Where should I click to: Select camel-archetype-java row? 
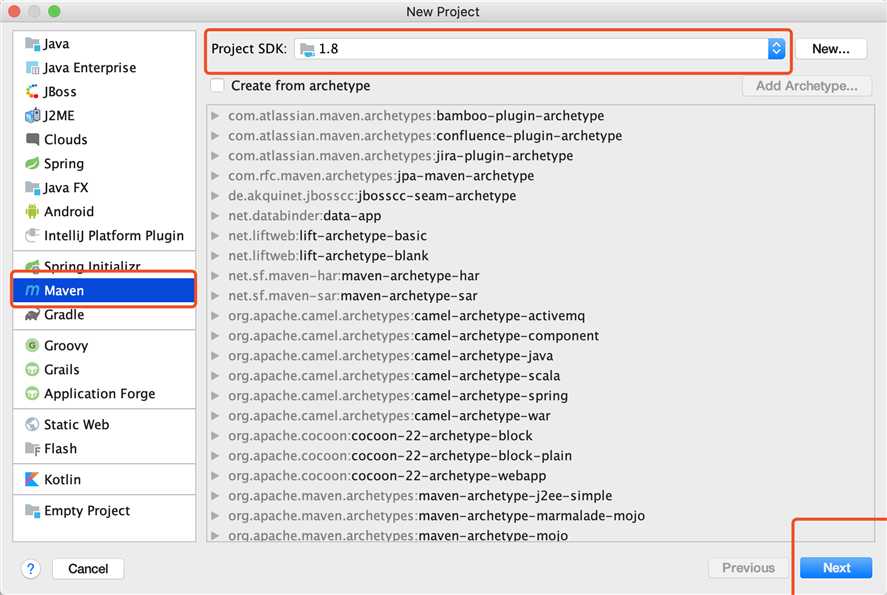tap(541, 356)
